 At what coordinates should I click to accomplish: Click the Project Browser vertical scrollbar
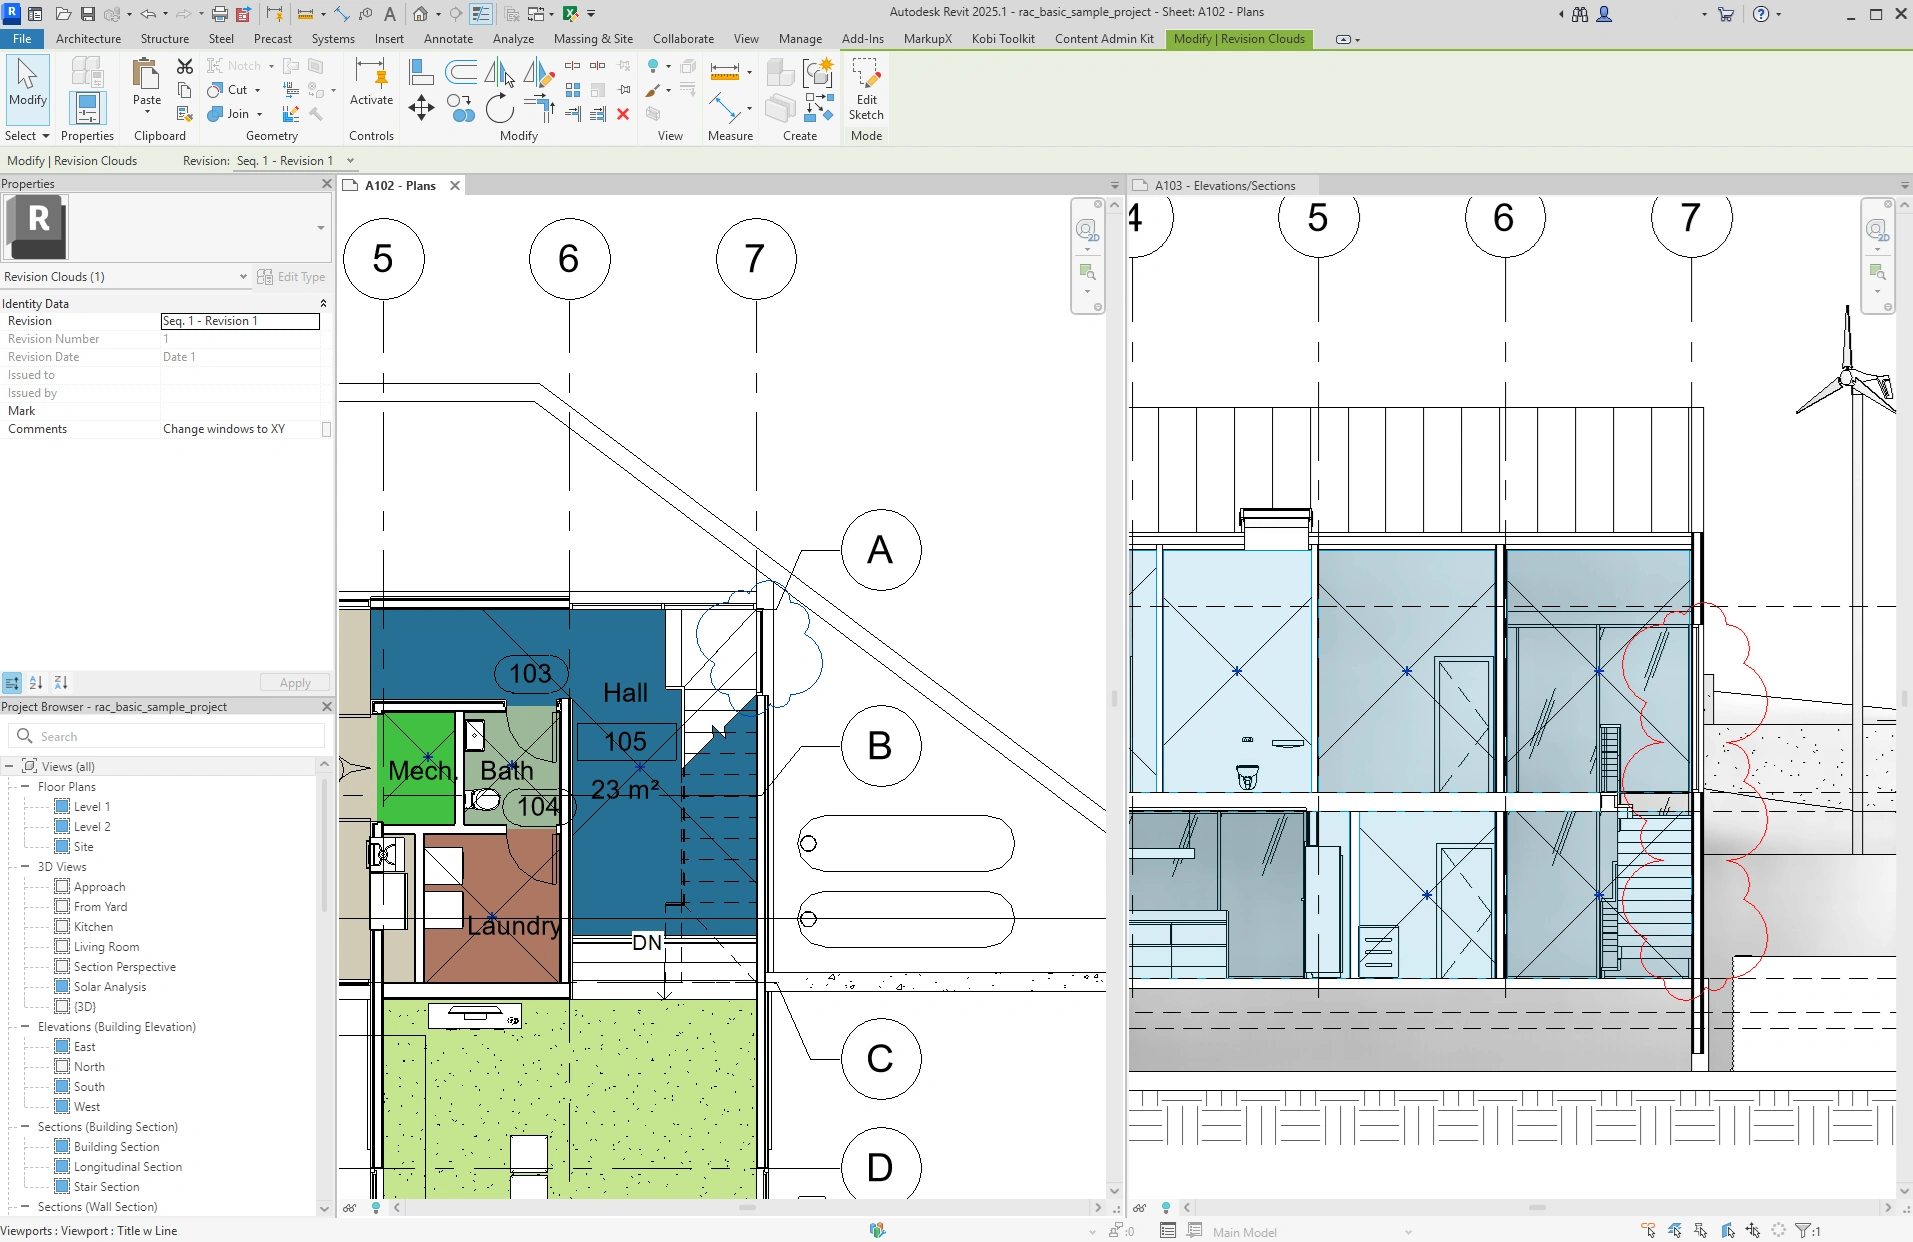tap(324, 845)
